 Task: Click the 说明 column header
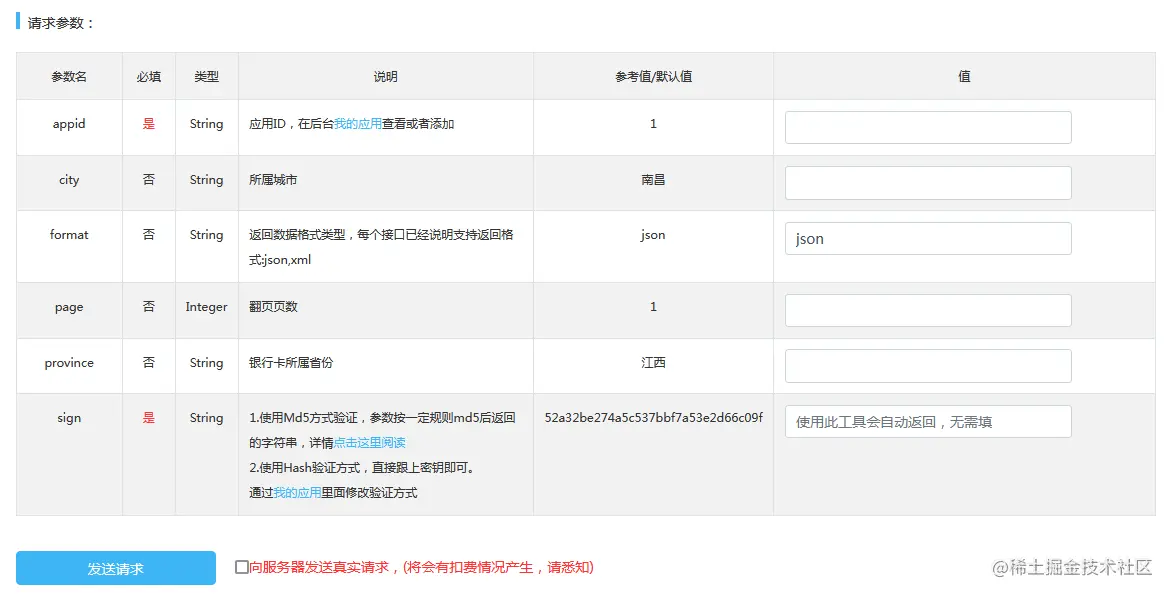(x=385, y=76)
